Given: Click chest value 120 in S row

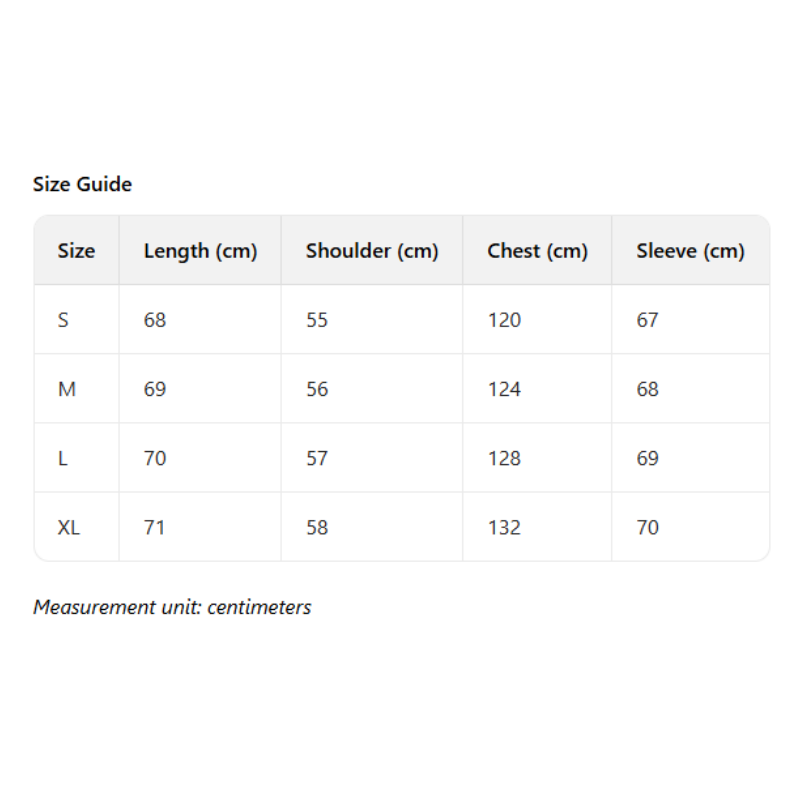Looking at the screenshot, I should click(504, 320).
